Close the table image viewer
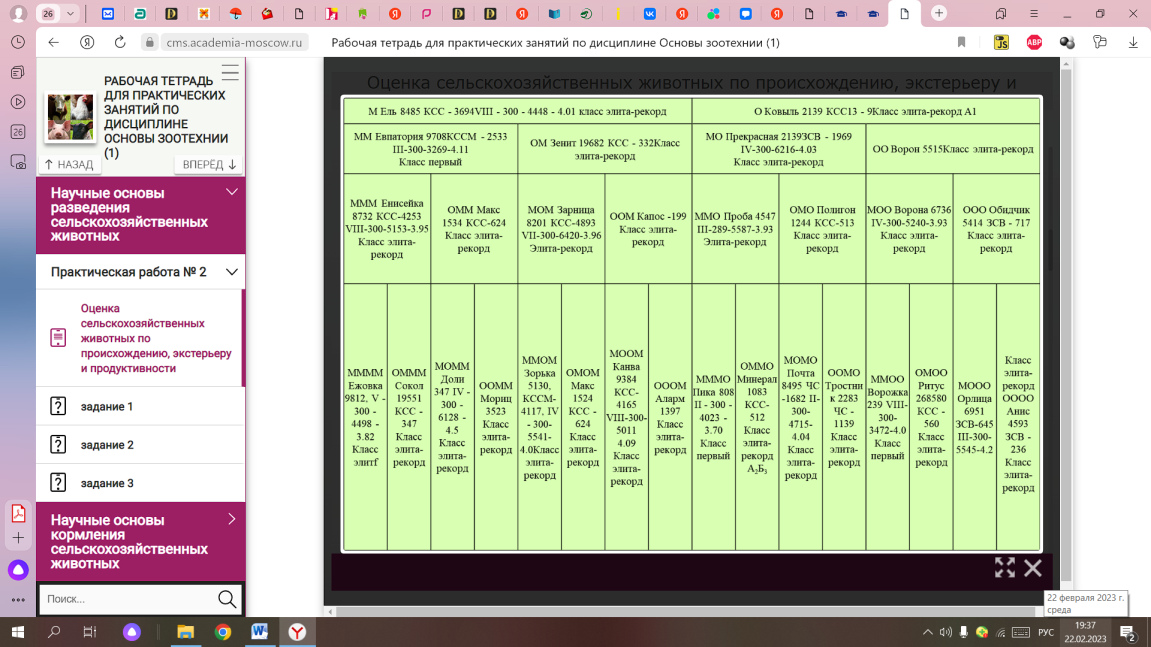The height and width of the screenshot is (647, 1151). point(1033,568)
